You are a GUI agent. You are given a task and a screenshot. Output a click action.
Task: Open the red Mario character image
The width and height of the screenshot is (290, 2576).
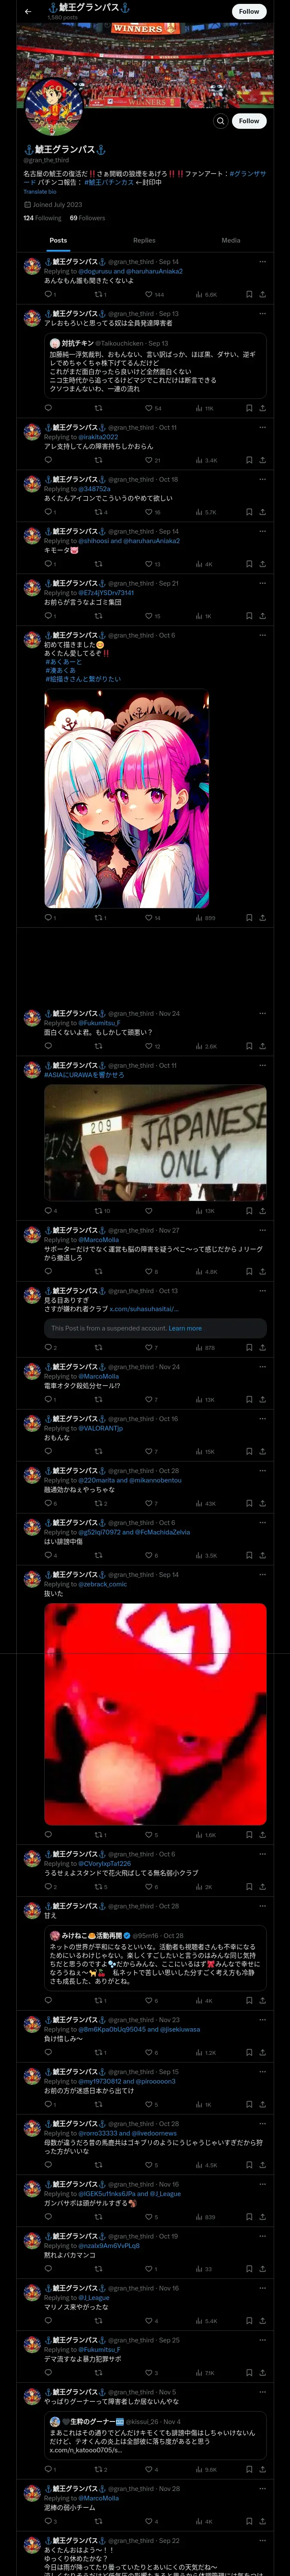tap(155, 1714)
